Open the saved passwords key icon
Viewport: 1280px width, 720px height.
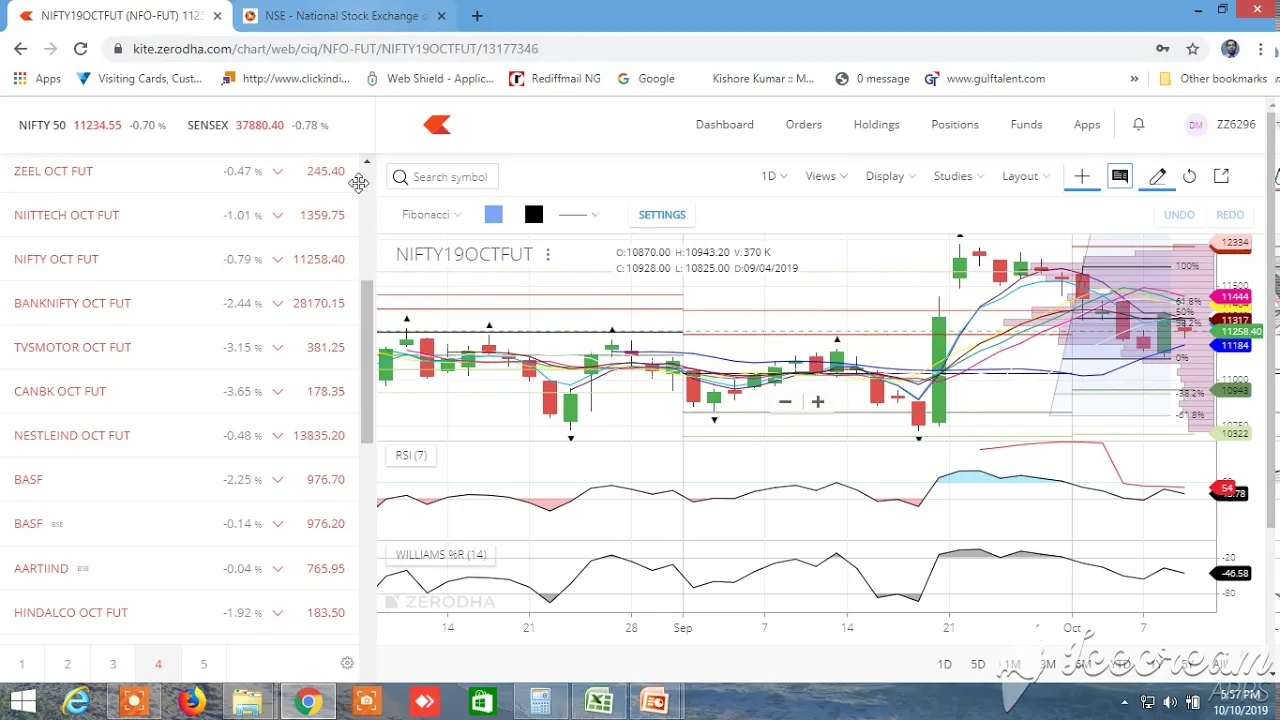(1162, 48)
